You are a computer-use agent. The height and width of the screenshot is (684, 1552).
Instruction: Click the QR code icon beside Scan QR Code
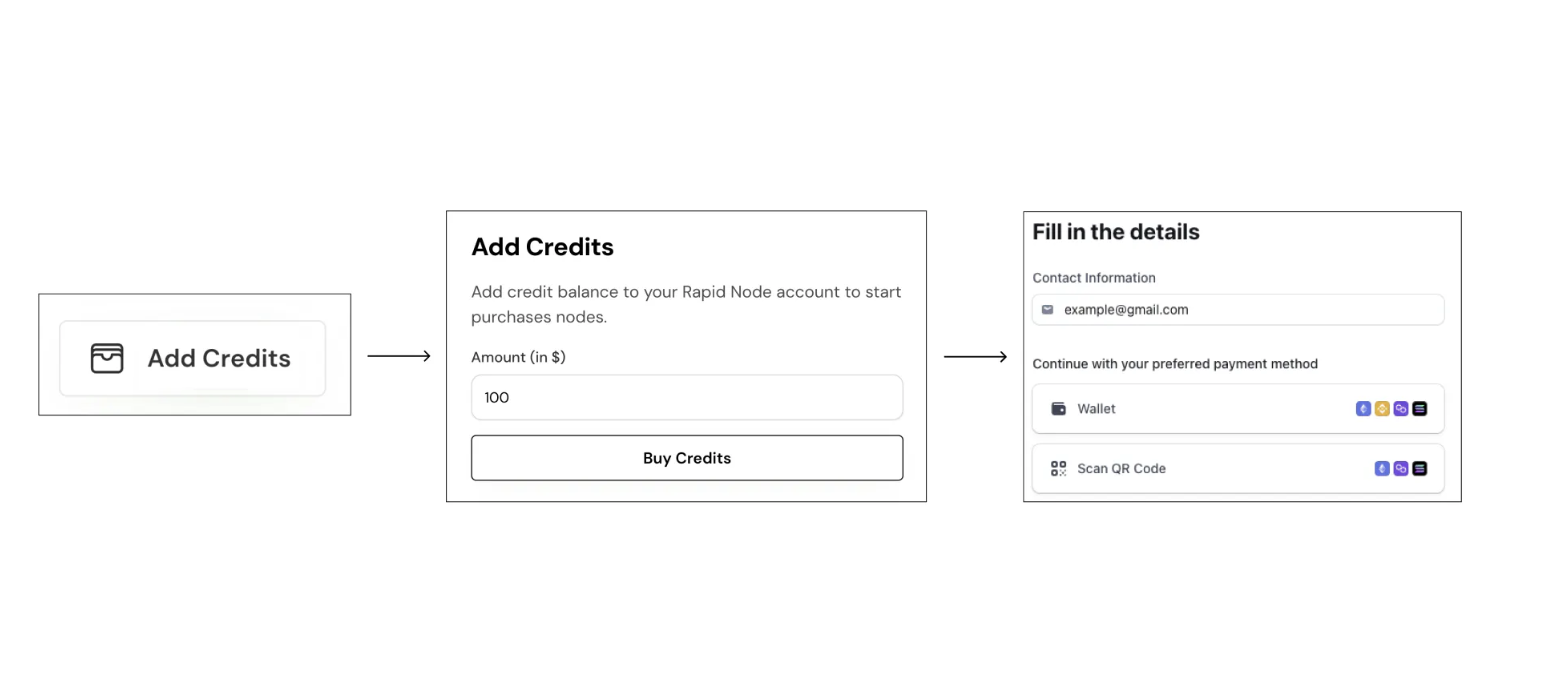1059,468
